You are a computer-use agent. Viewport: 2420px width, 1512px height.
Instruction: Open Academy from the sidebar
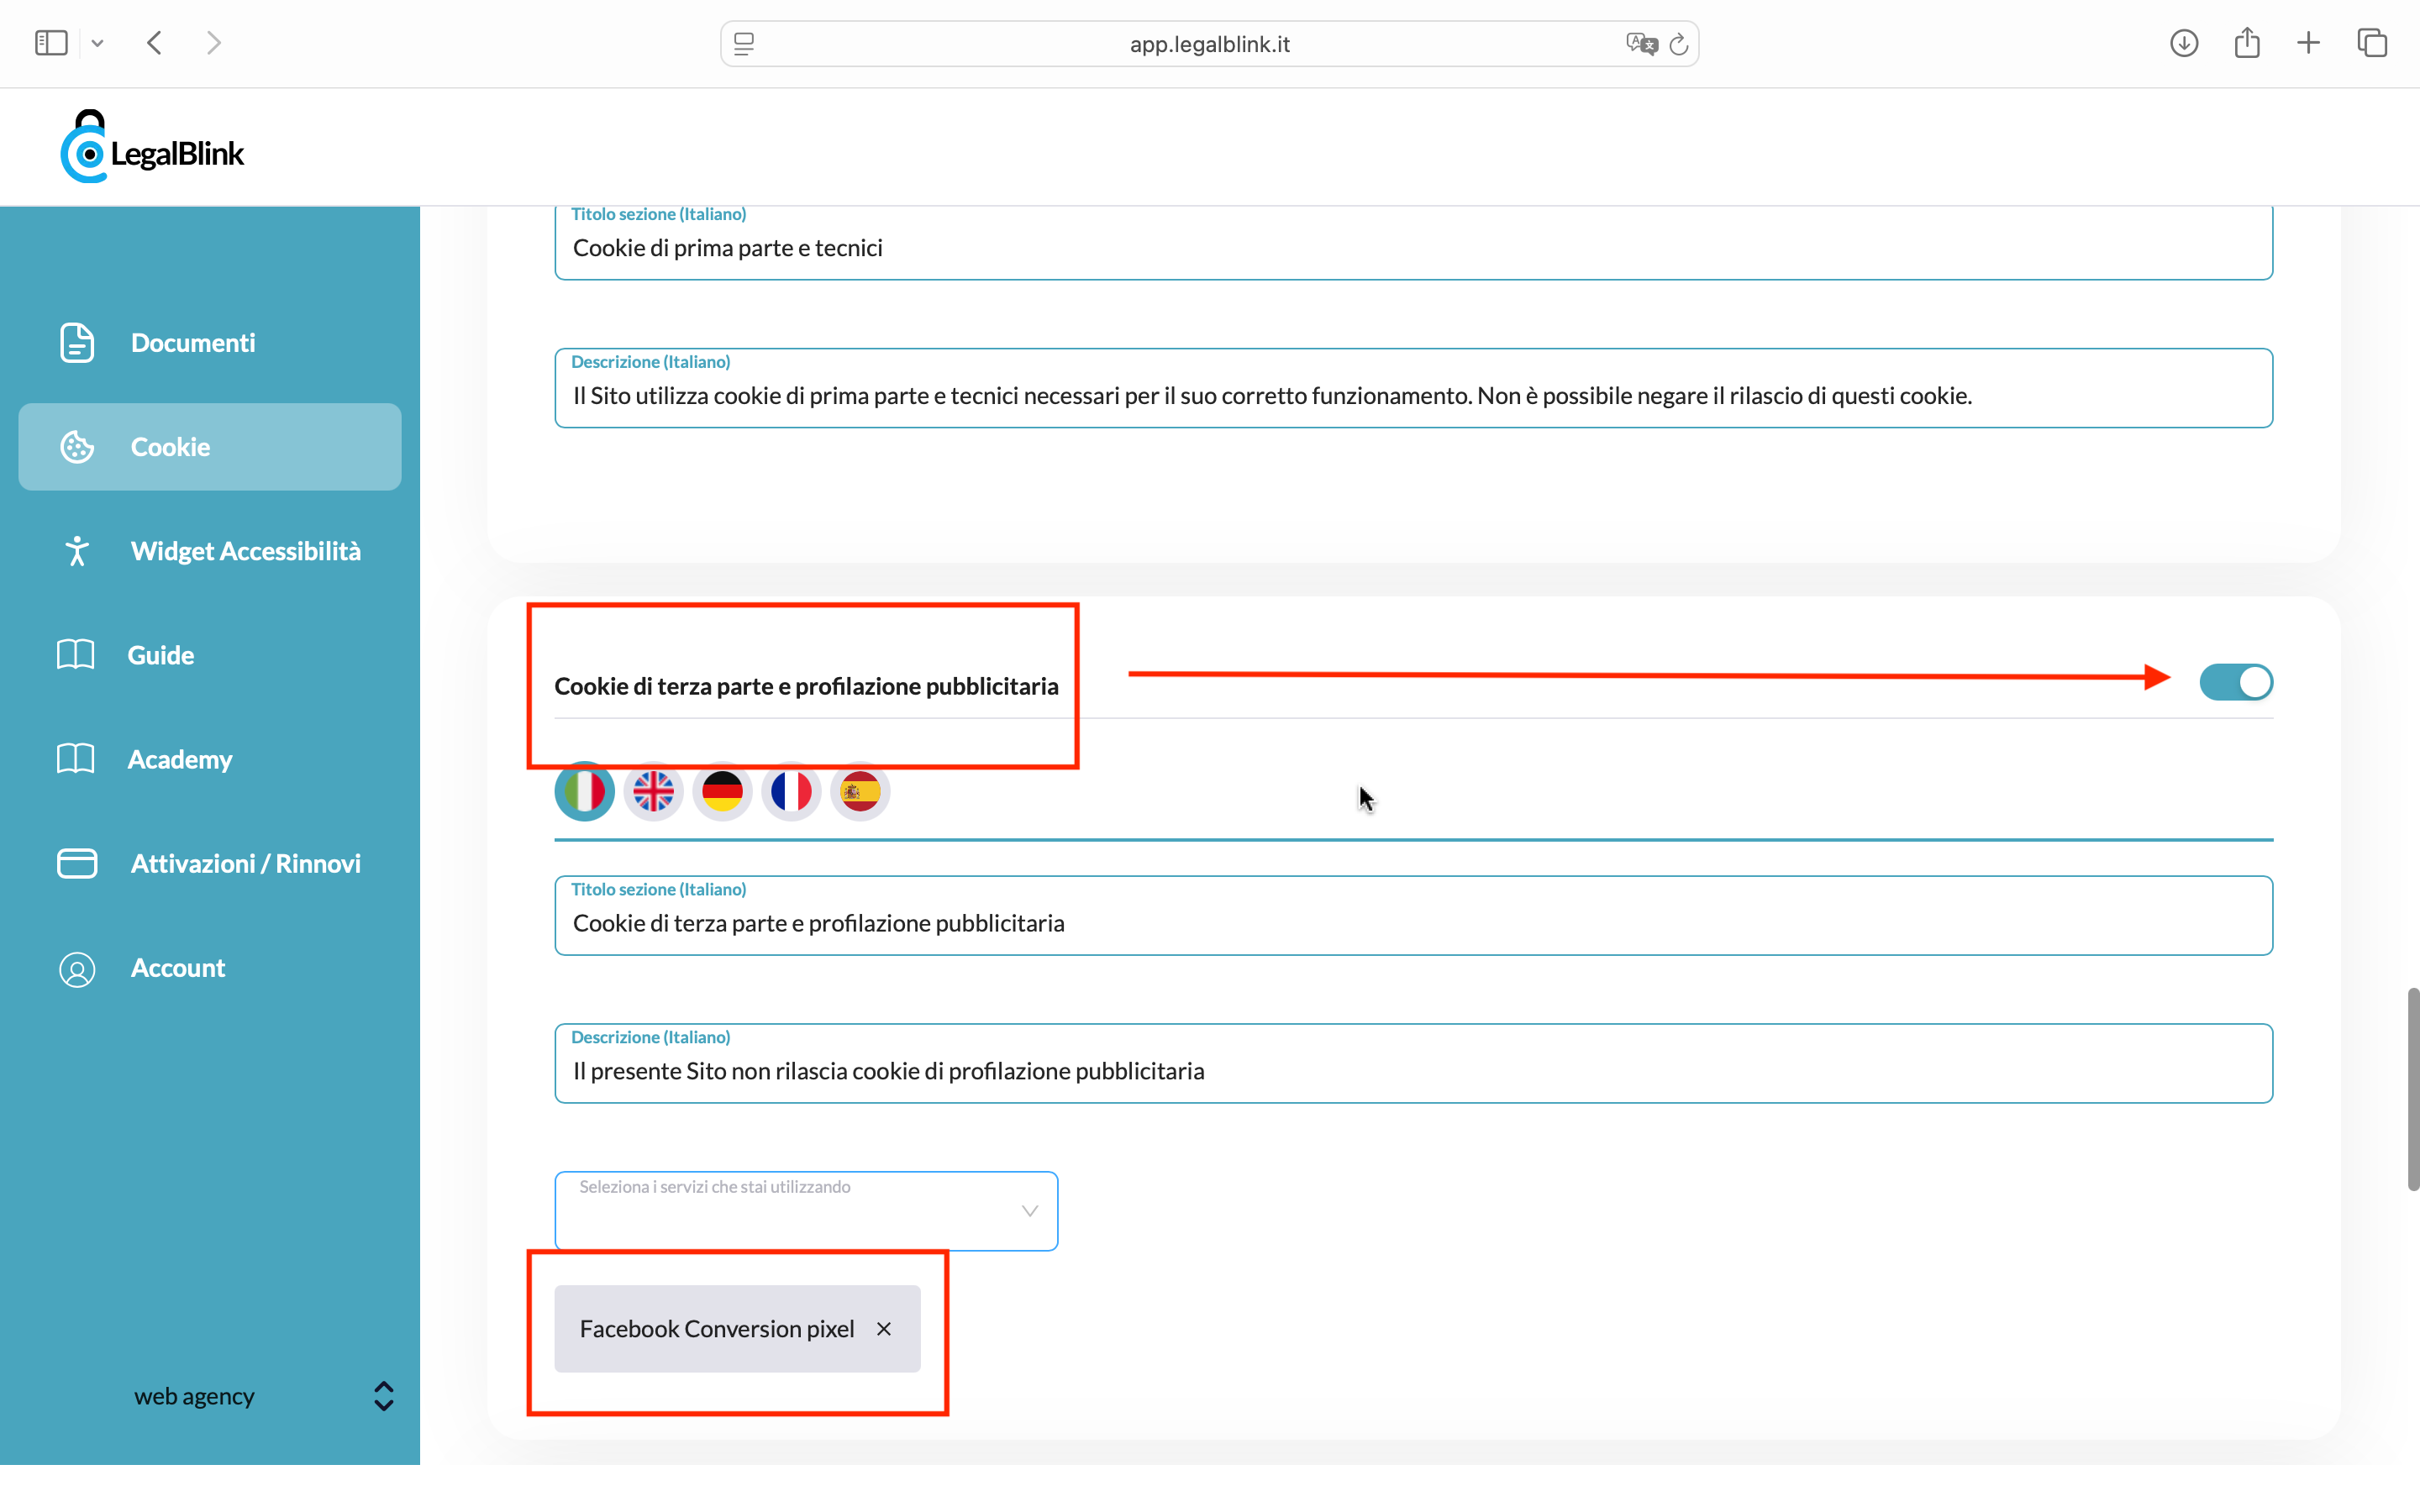pyautogui.click(x=179, y=759)
